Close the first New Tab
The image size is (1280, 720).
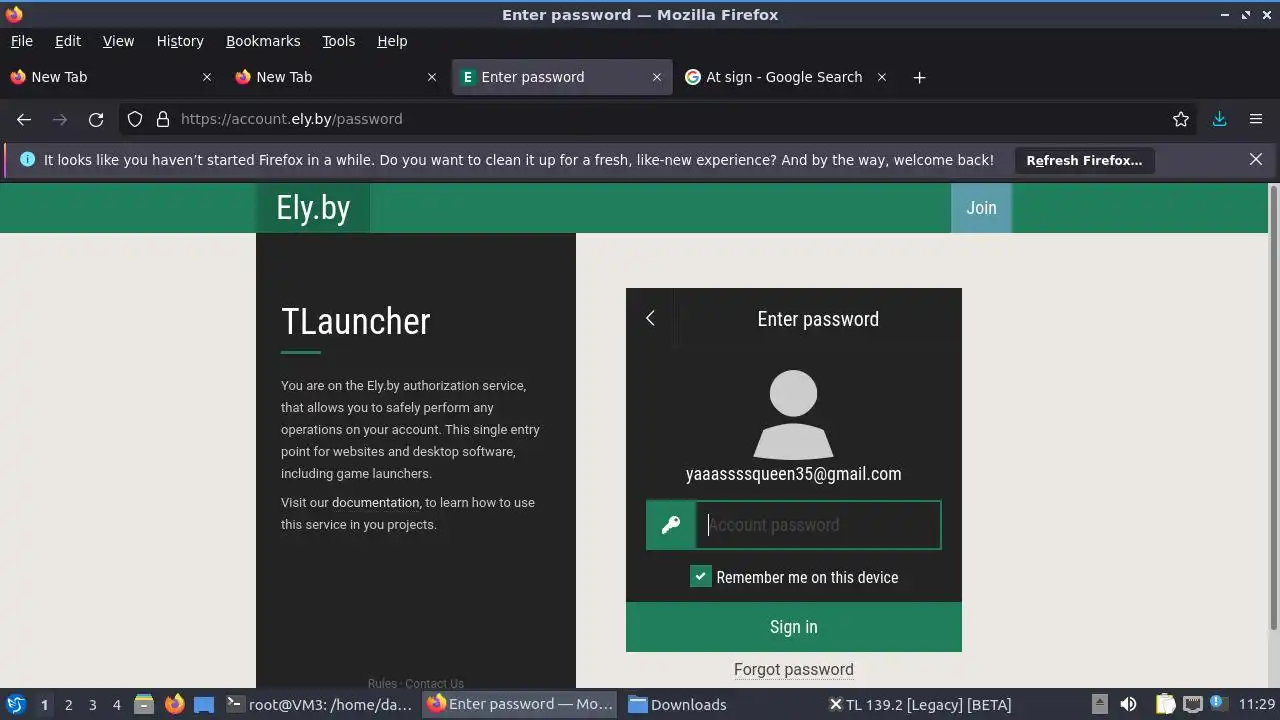tap(207, 77)
